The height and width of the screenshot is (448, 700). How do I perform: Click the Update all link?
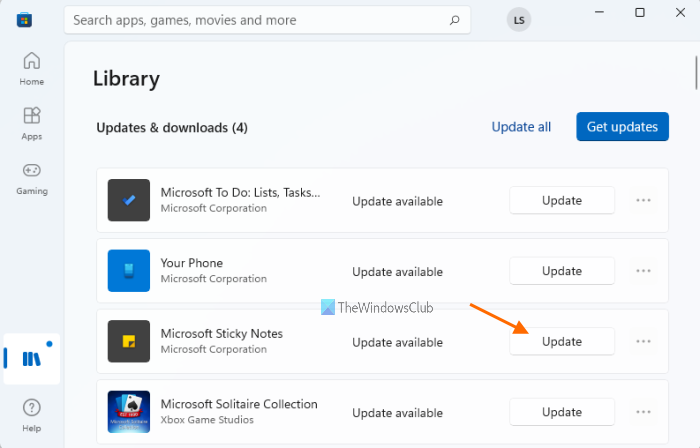(x=521, y=127)
